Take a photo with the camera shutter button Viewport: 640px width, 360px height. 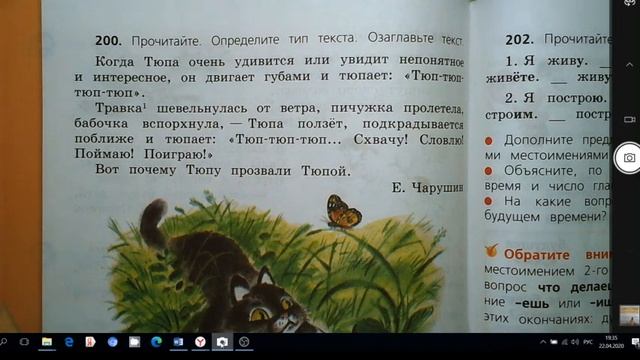tap(629, 158)
